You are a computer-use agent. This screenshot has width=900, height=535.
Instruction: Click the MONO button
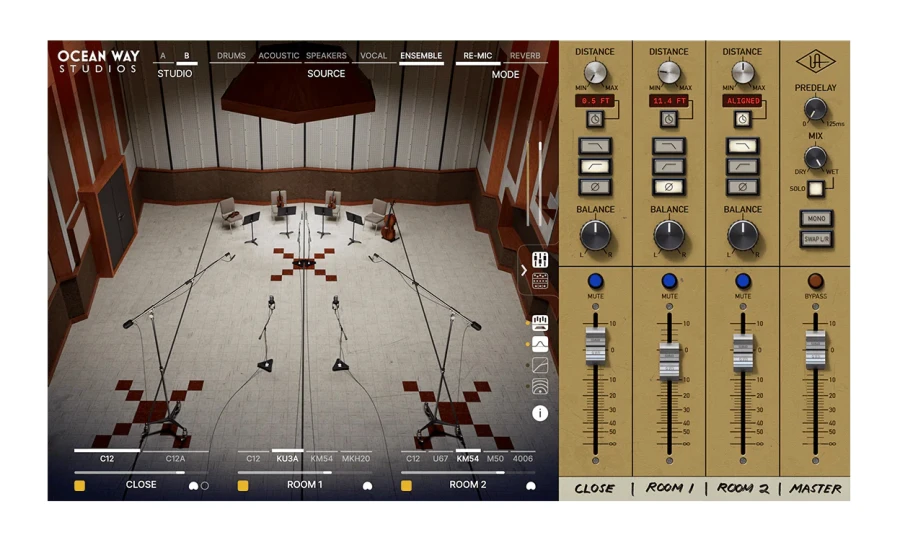(816, 219)
